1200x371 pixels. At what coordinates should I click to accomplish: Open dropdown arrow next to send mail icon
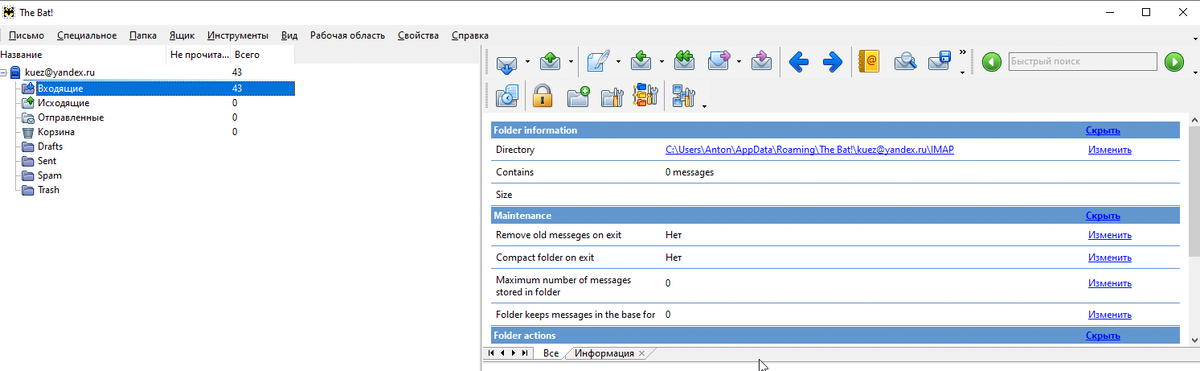(571, 62)
